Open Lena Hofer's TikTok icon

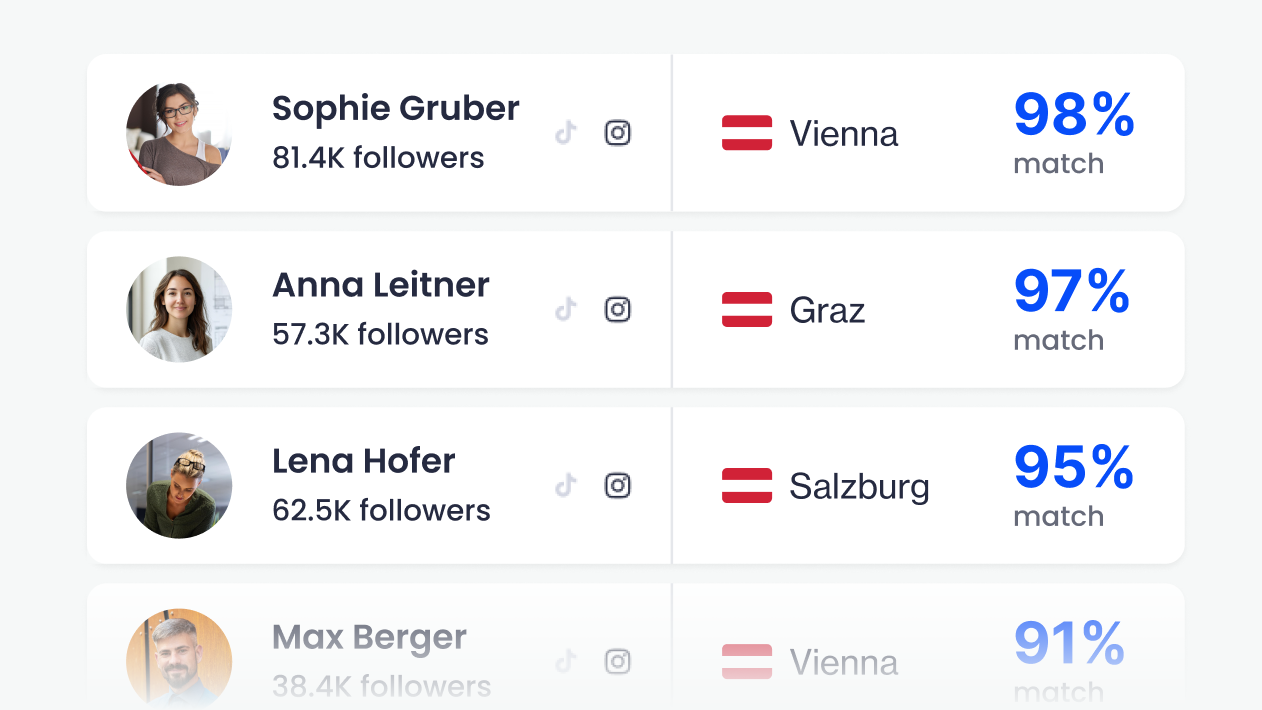[x=567, y=485]
